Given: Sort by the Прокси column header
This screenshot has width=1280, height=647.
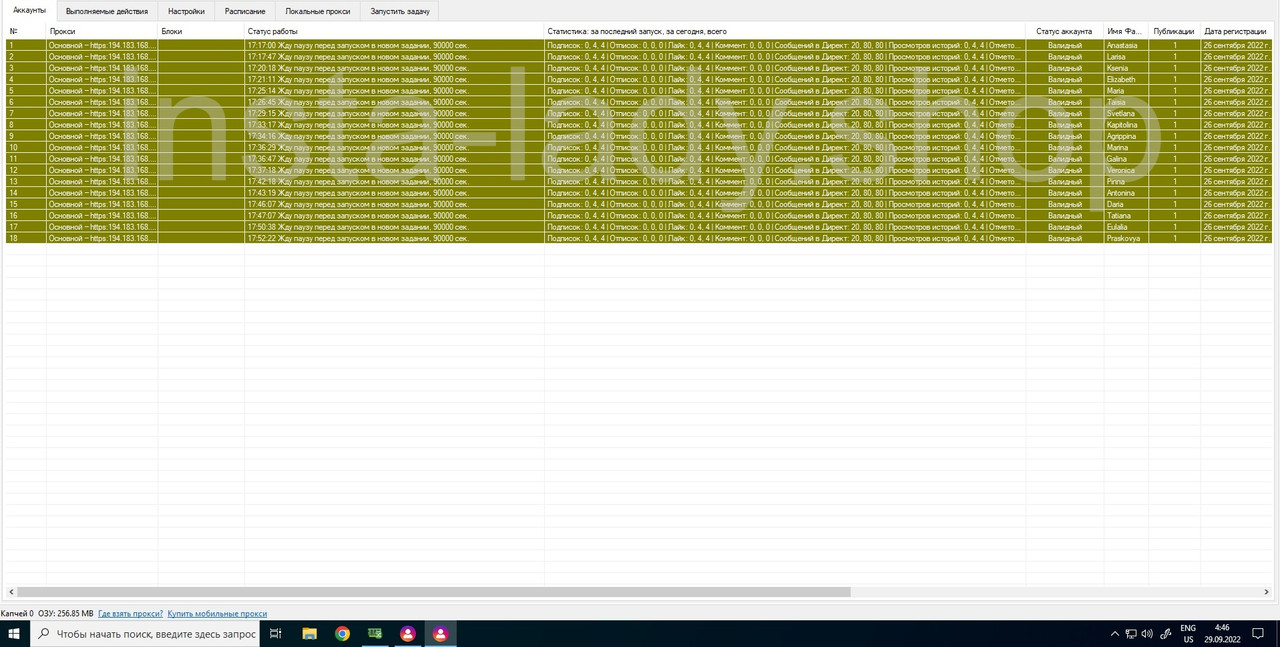Looking at the screenshot, I should click(x=102, y=31).
